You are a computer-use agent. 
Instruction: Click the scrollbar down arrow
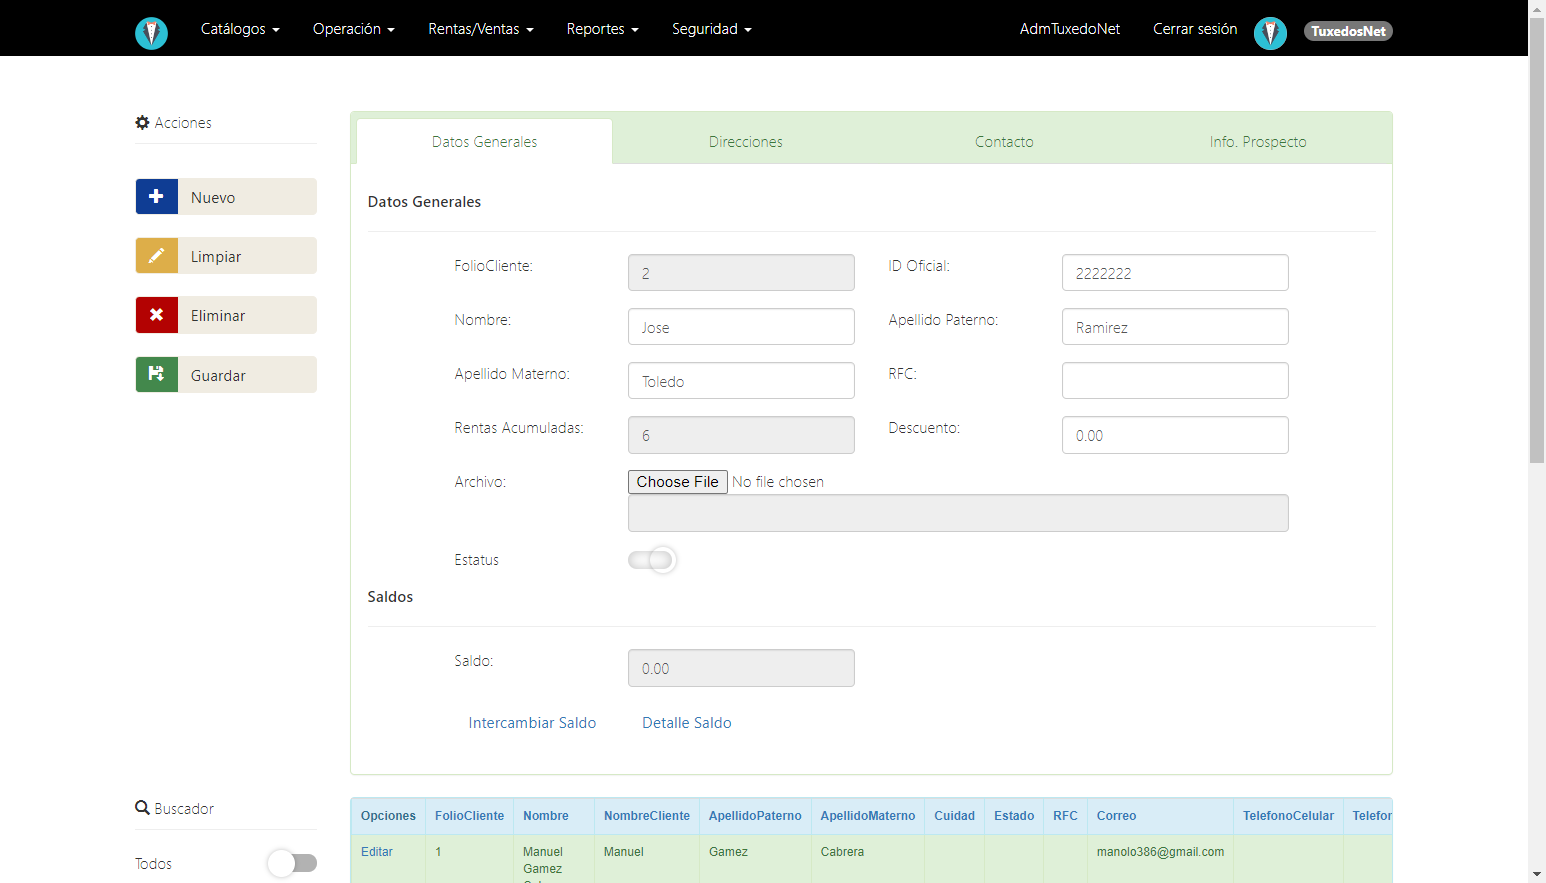tap(1537, 874)
